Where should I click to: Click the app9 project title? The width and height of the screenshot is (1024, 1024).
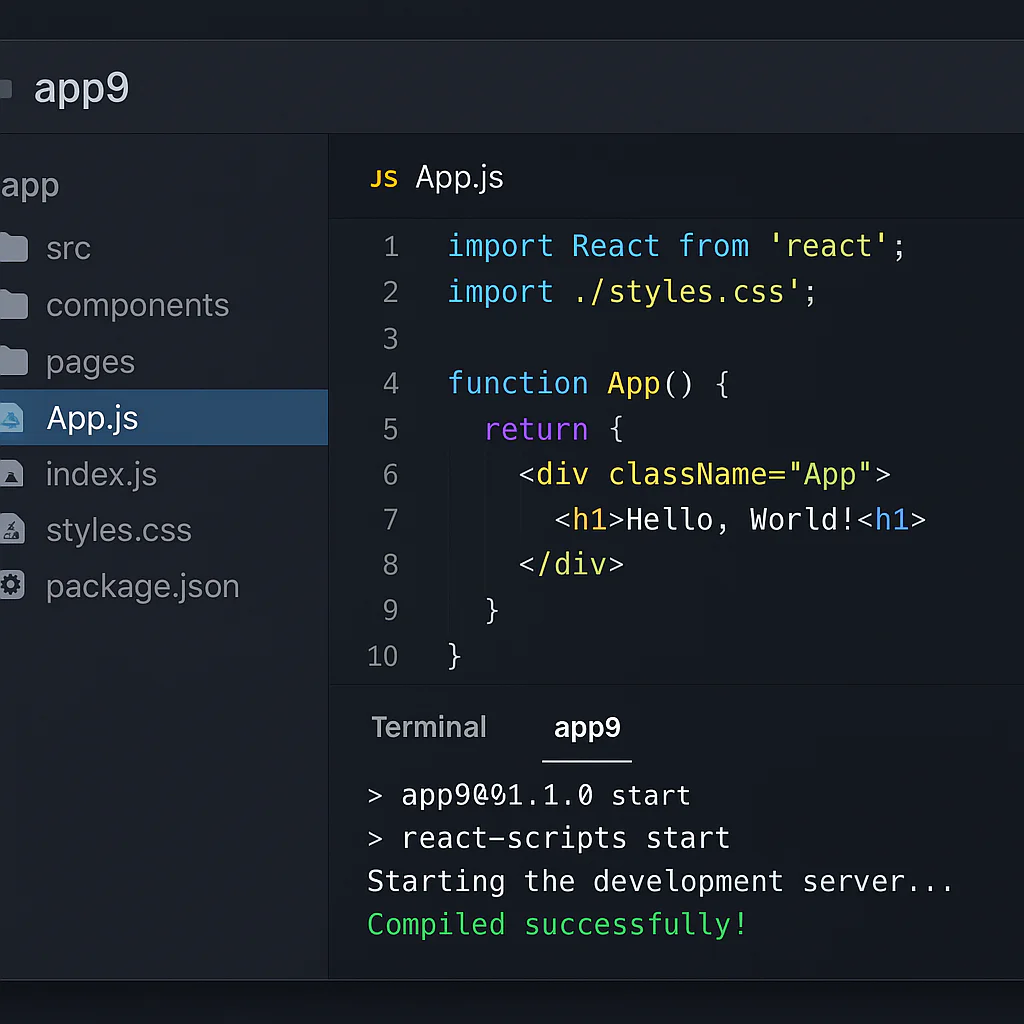coord(82,89)
